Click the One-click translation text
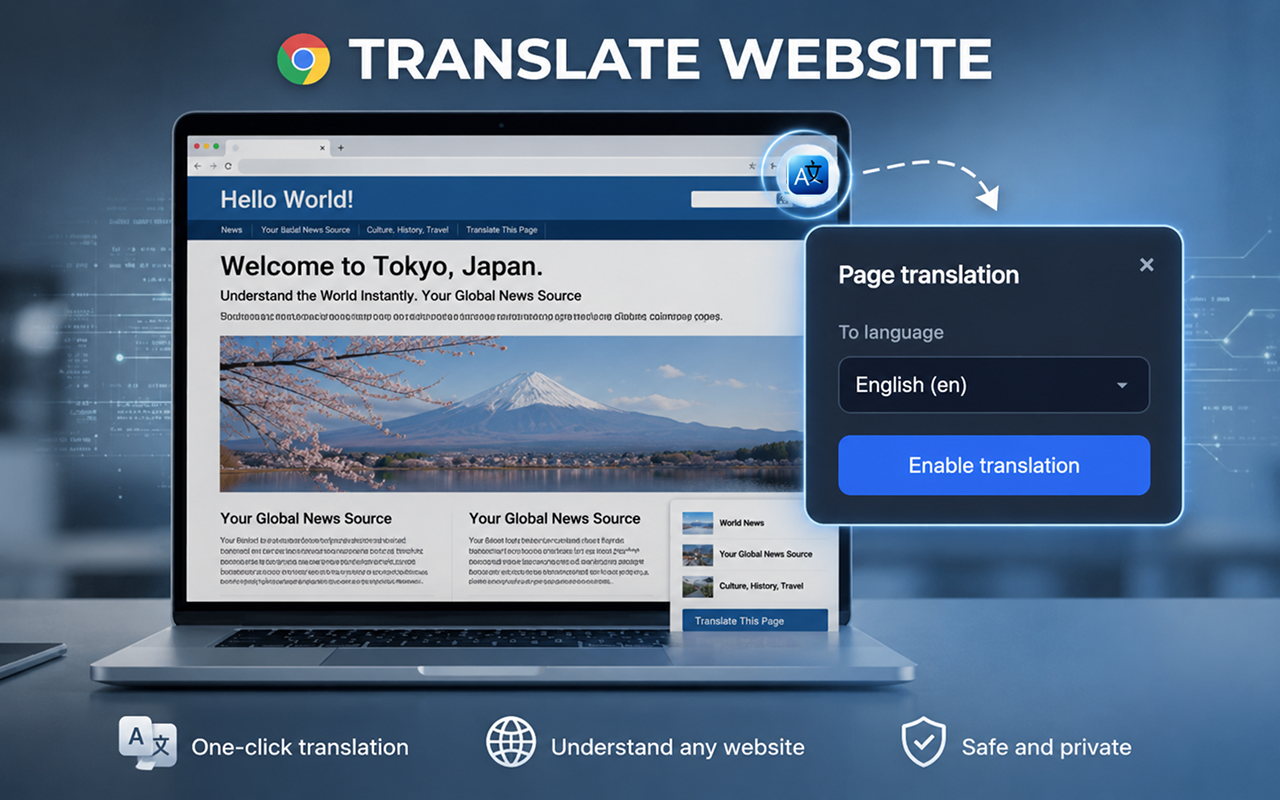Screen dimensions: 1280x800 pyautogui.click(x=300, y=747)
